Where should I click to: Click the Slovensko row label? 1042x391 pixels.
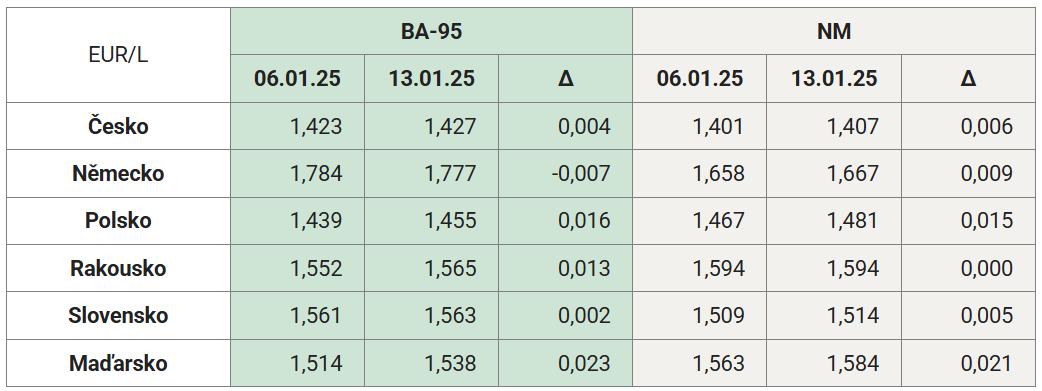pyautogui.click(x=118, y=315)
